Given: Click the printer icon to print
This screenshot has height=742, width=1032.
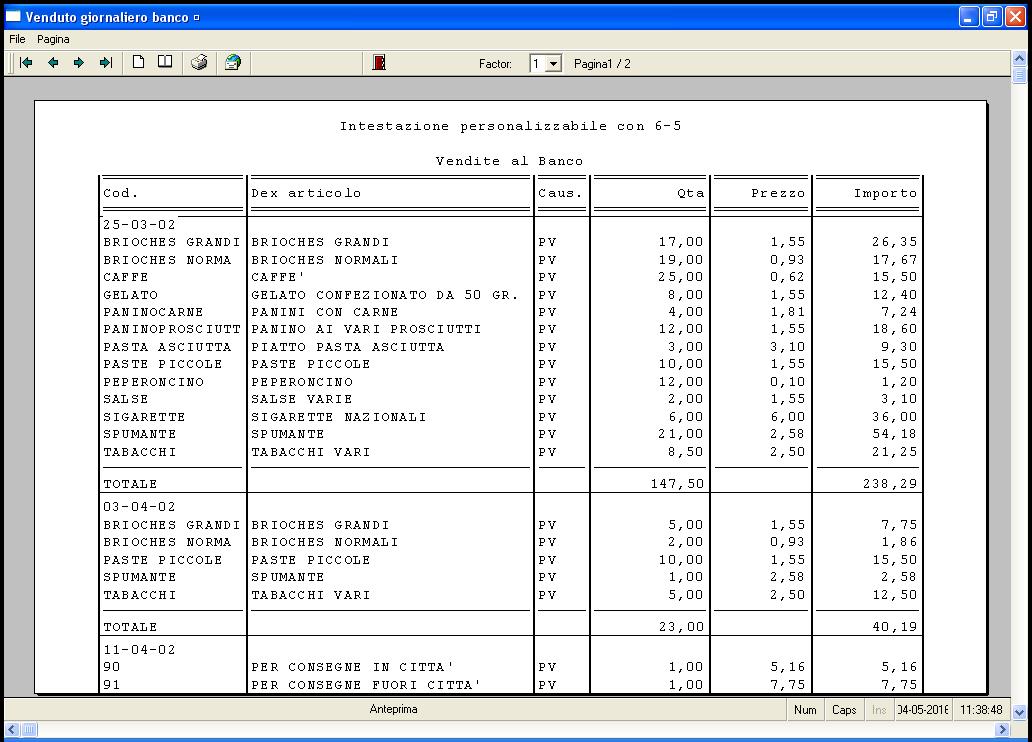Looking at the screenshot, I should tap(199, 63).
